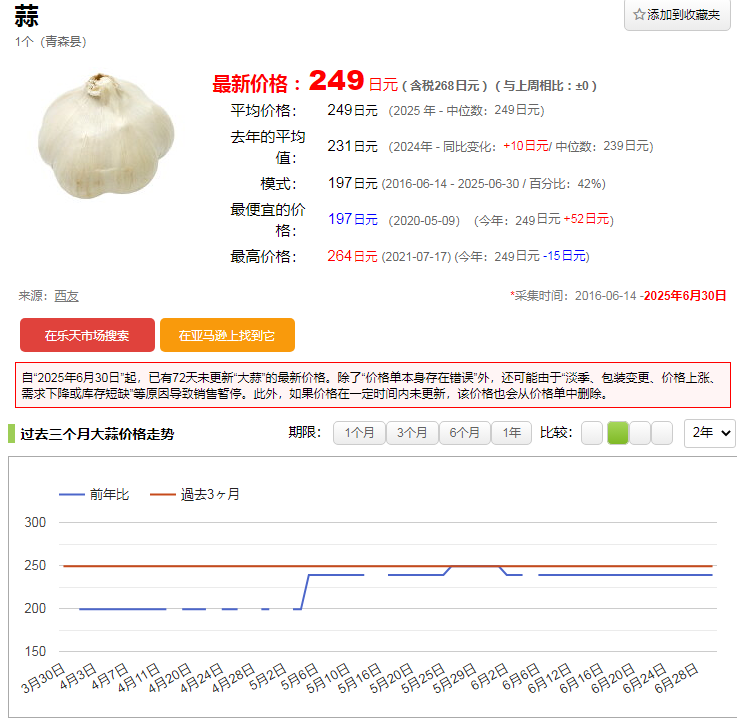Find it on Amazon via 在亚马逊上找到它
The image size is (737, 719).
coord(227,335)
